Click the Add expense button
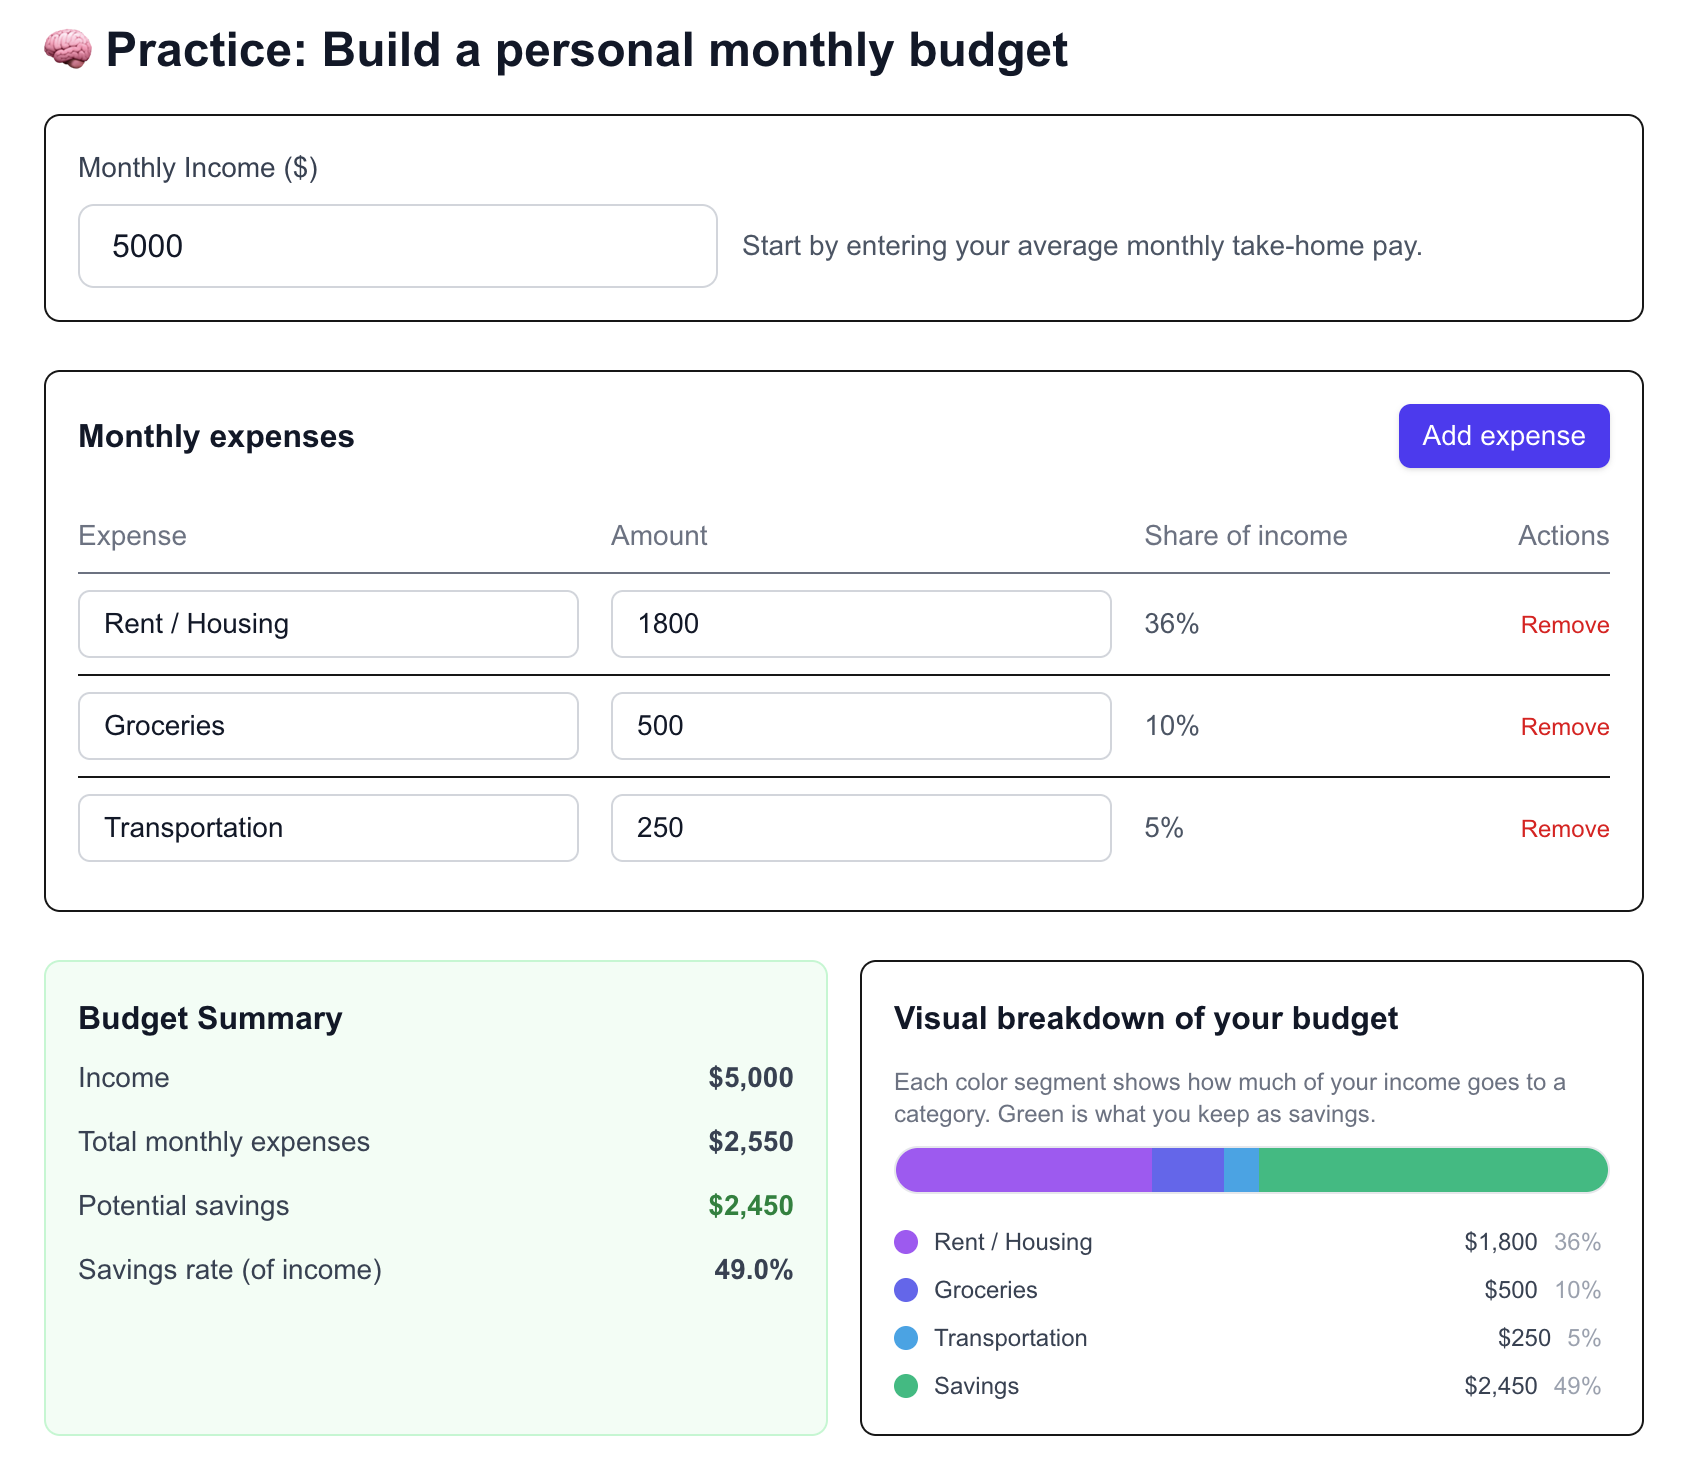 [1503, 436]
